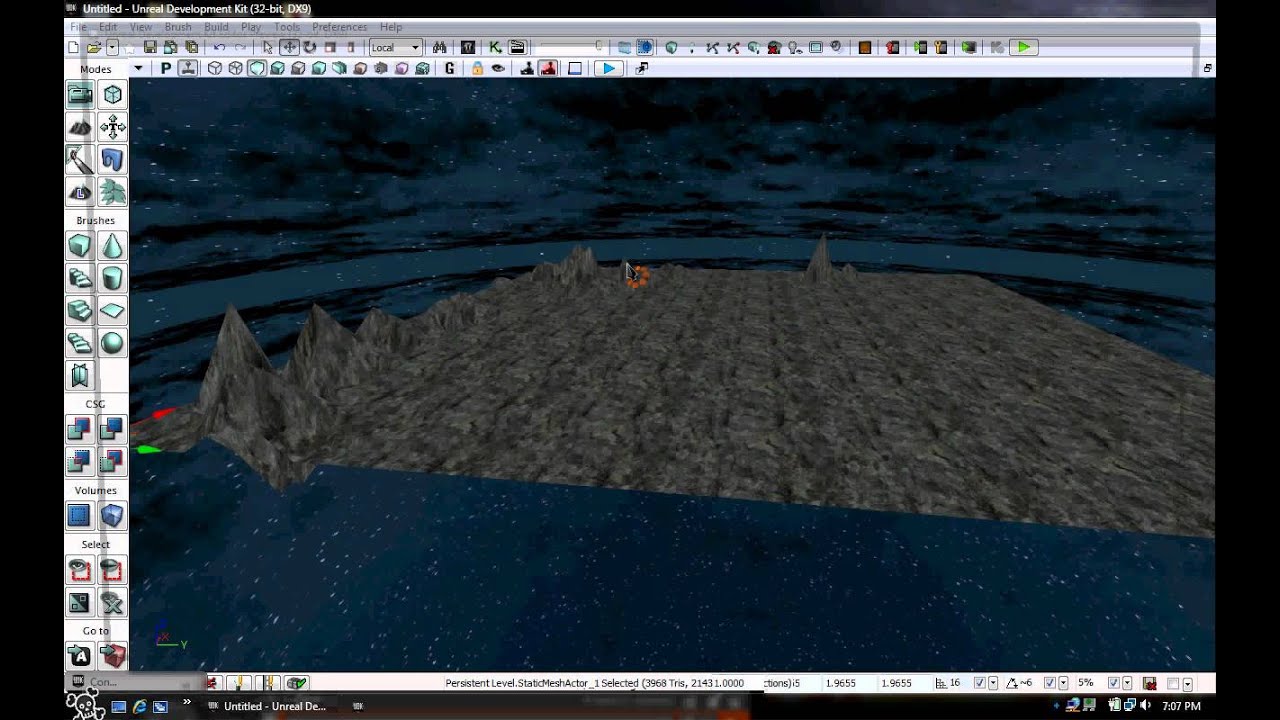Image resolution: width=1280 pixels, height=720 pixels.
Task: Save the current level floppy icon
Action: tap(150, 47)
